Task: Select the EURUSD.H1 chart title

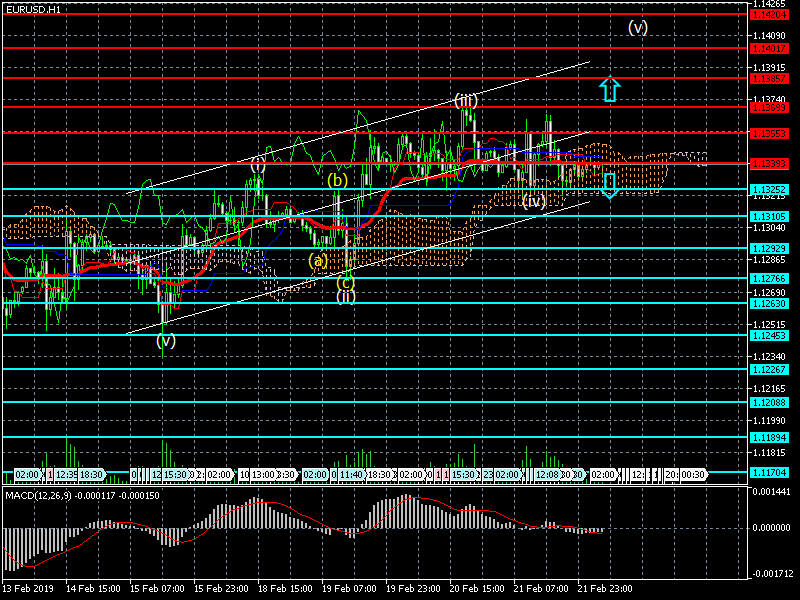Action: 33,10
